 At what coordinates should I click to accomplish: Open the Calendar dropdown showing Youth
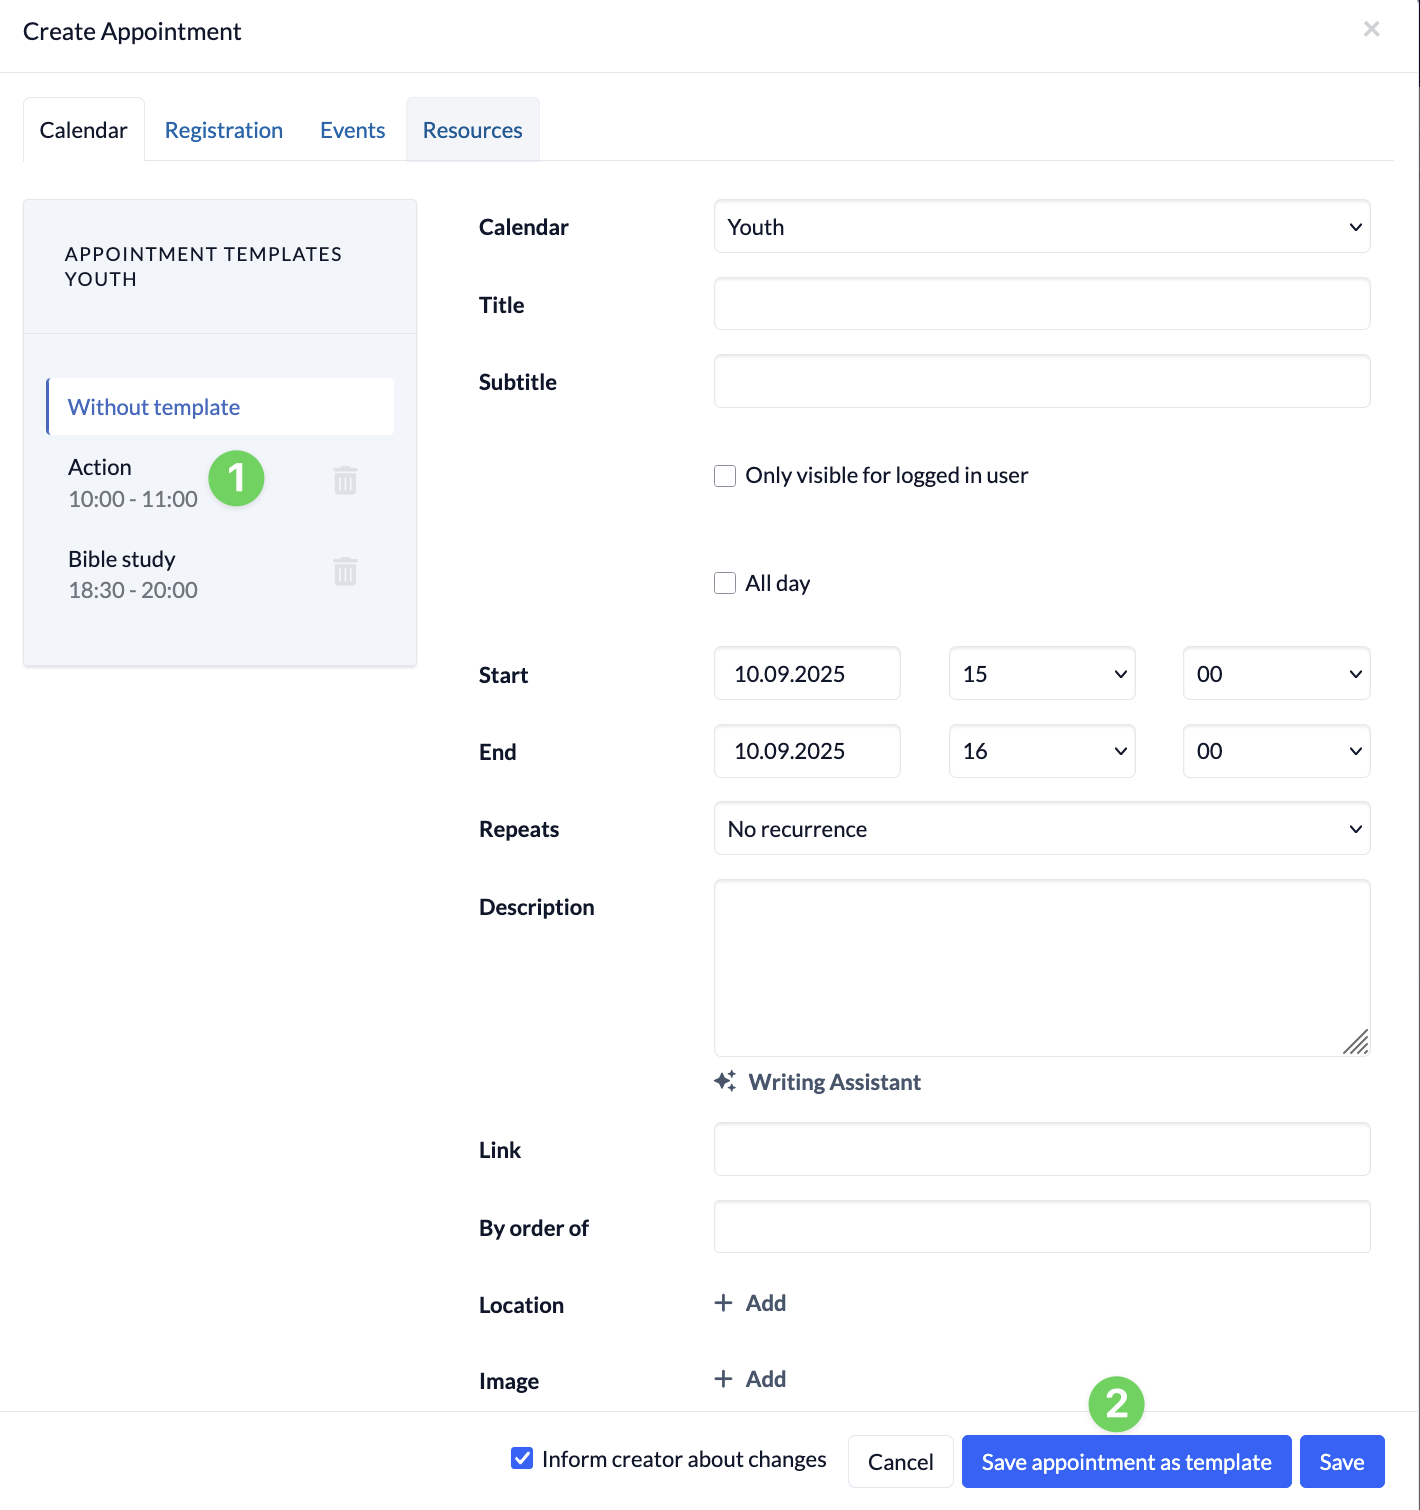(1042, 227)
